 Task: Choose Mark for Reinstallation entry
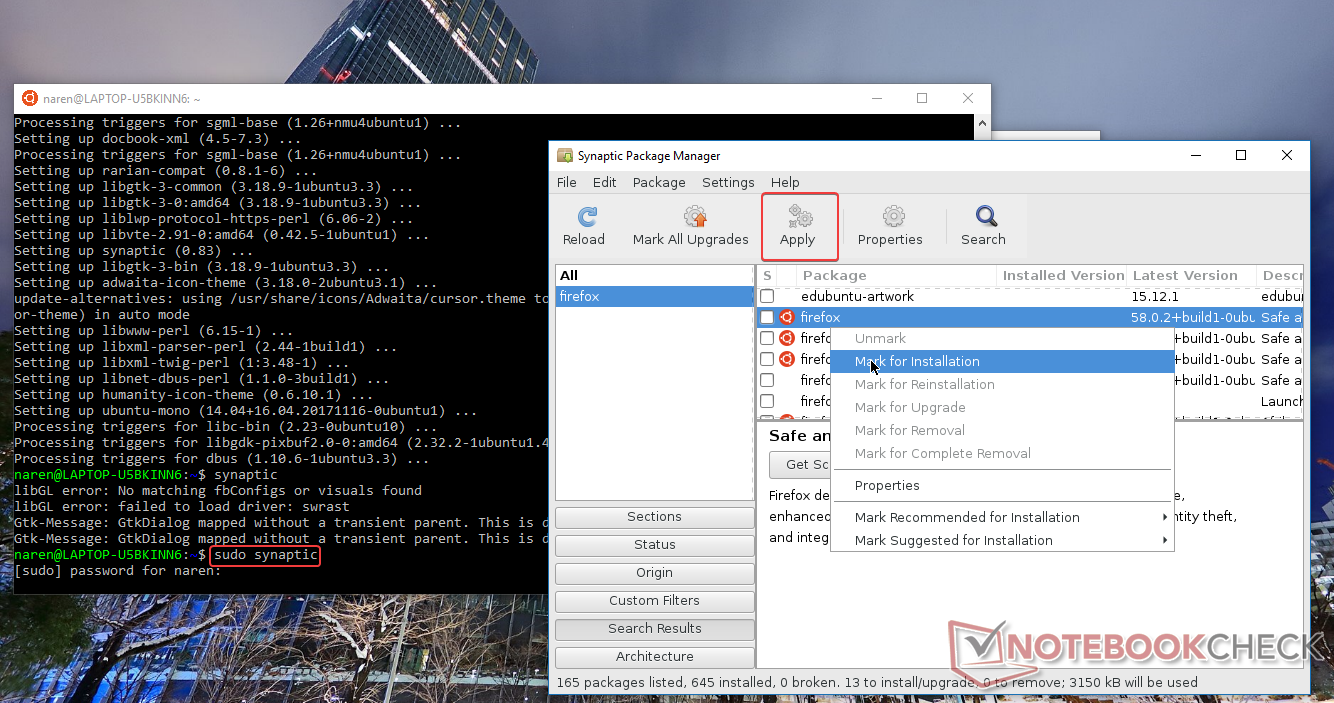[x=1002, y=384]
